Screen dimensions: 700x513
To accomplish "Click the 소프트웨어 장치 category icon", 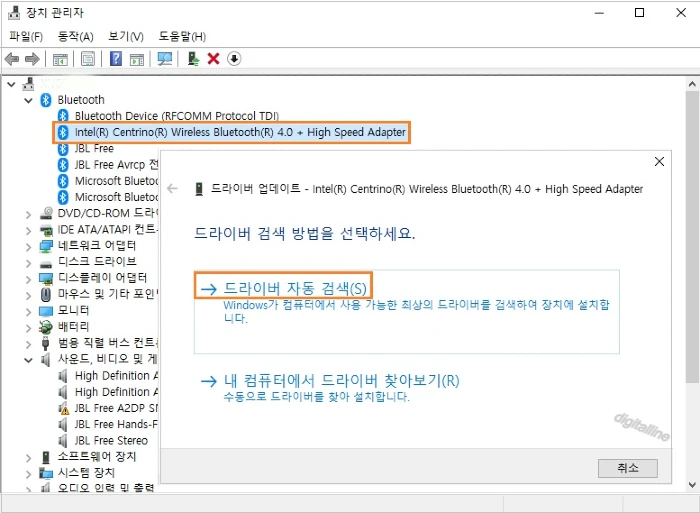I will pyautogui.click(x=46, y=457).
